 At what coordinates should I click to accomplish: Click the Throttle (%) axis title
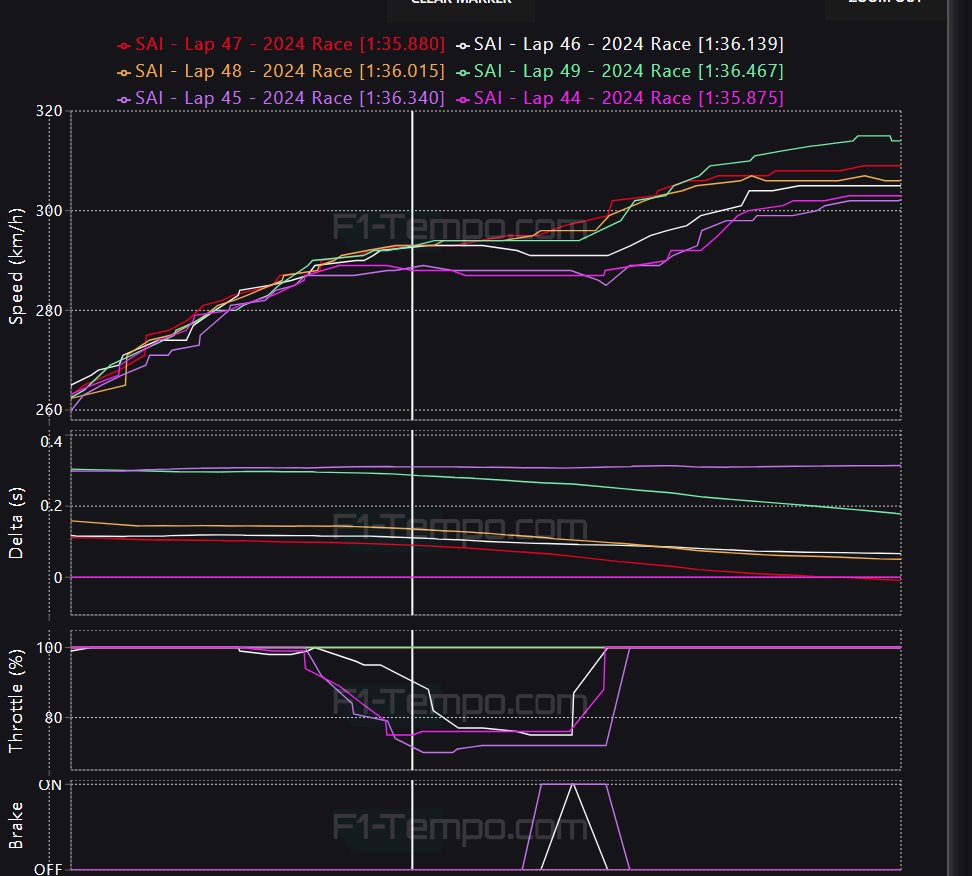16,701
